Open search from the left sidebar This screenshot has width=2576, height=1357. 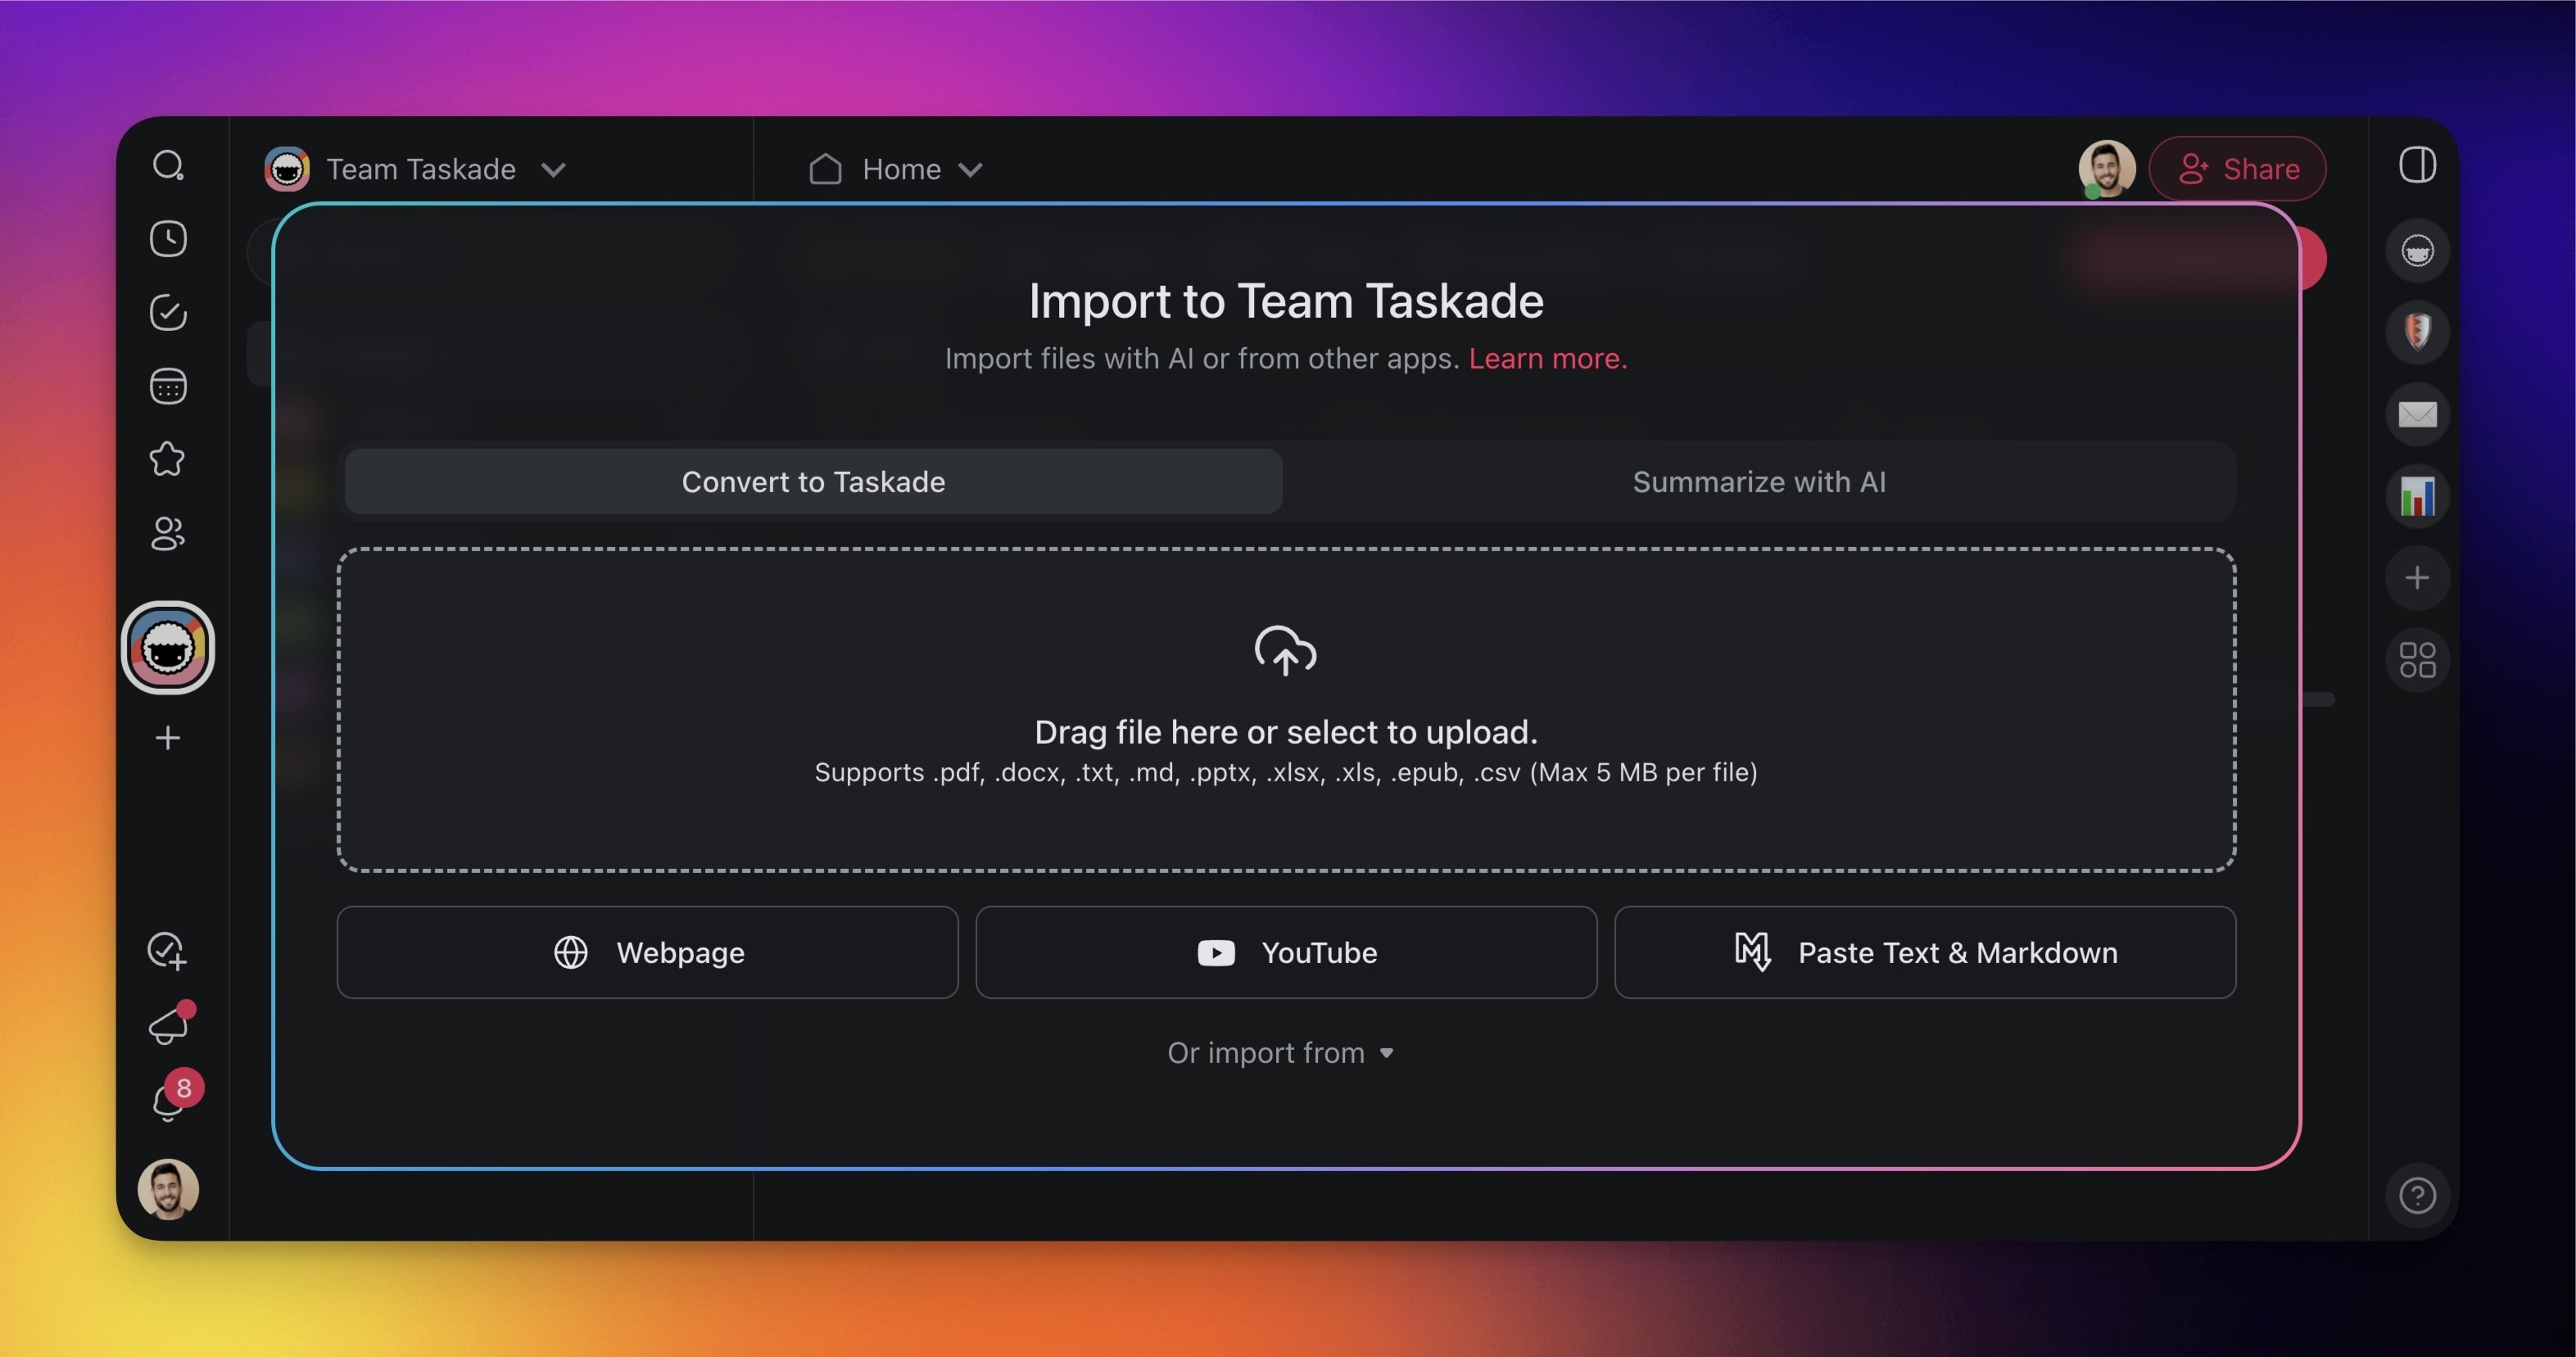click(167, 165)
